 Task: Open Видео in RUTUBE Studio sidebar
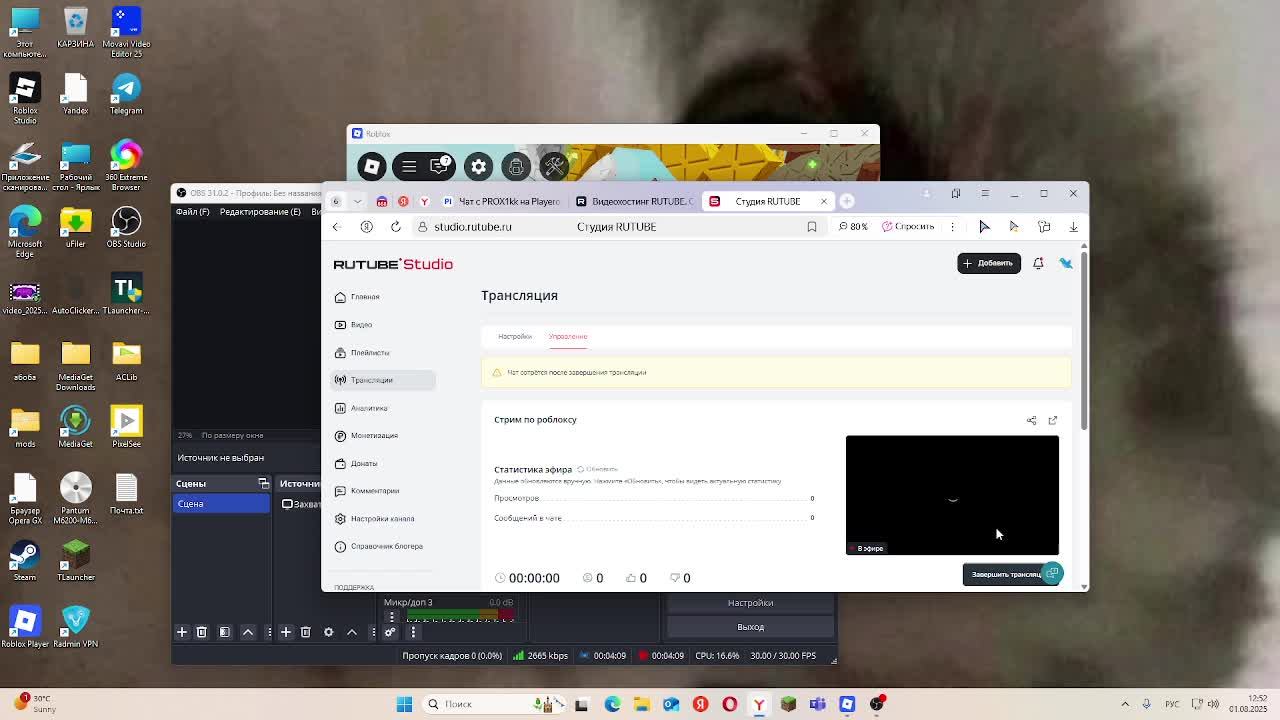click(383, 325)
